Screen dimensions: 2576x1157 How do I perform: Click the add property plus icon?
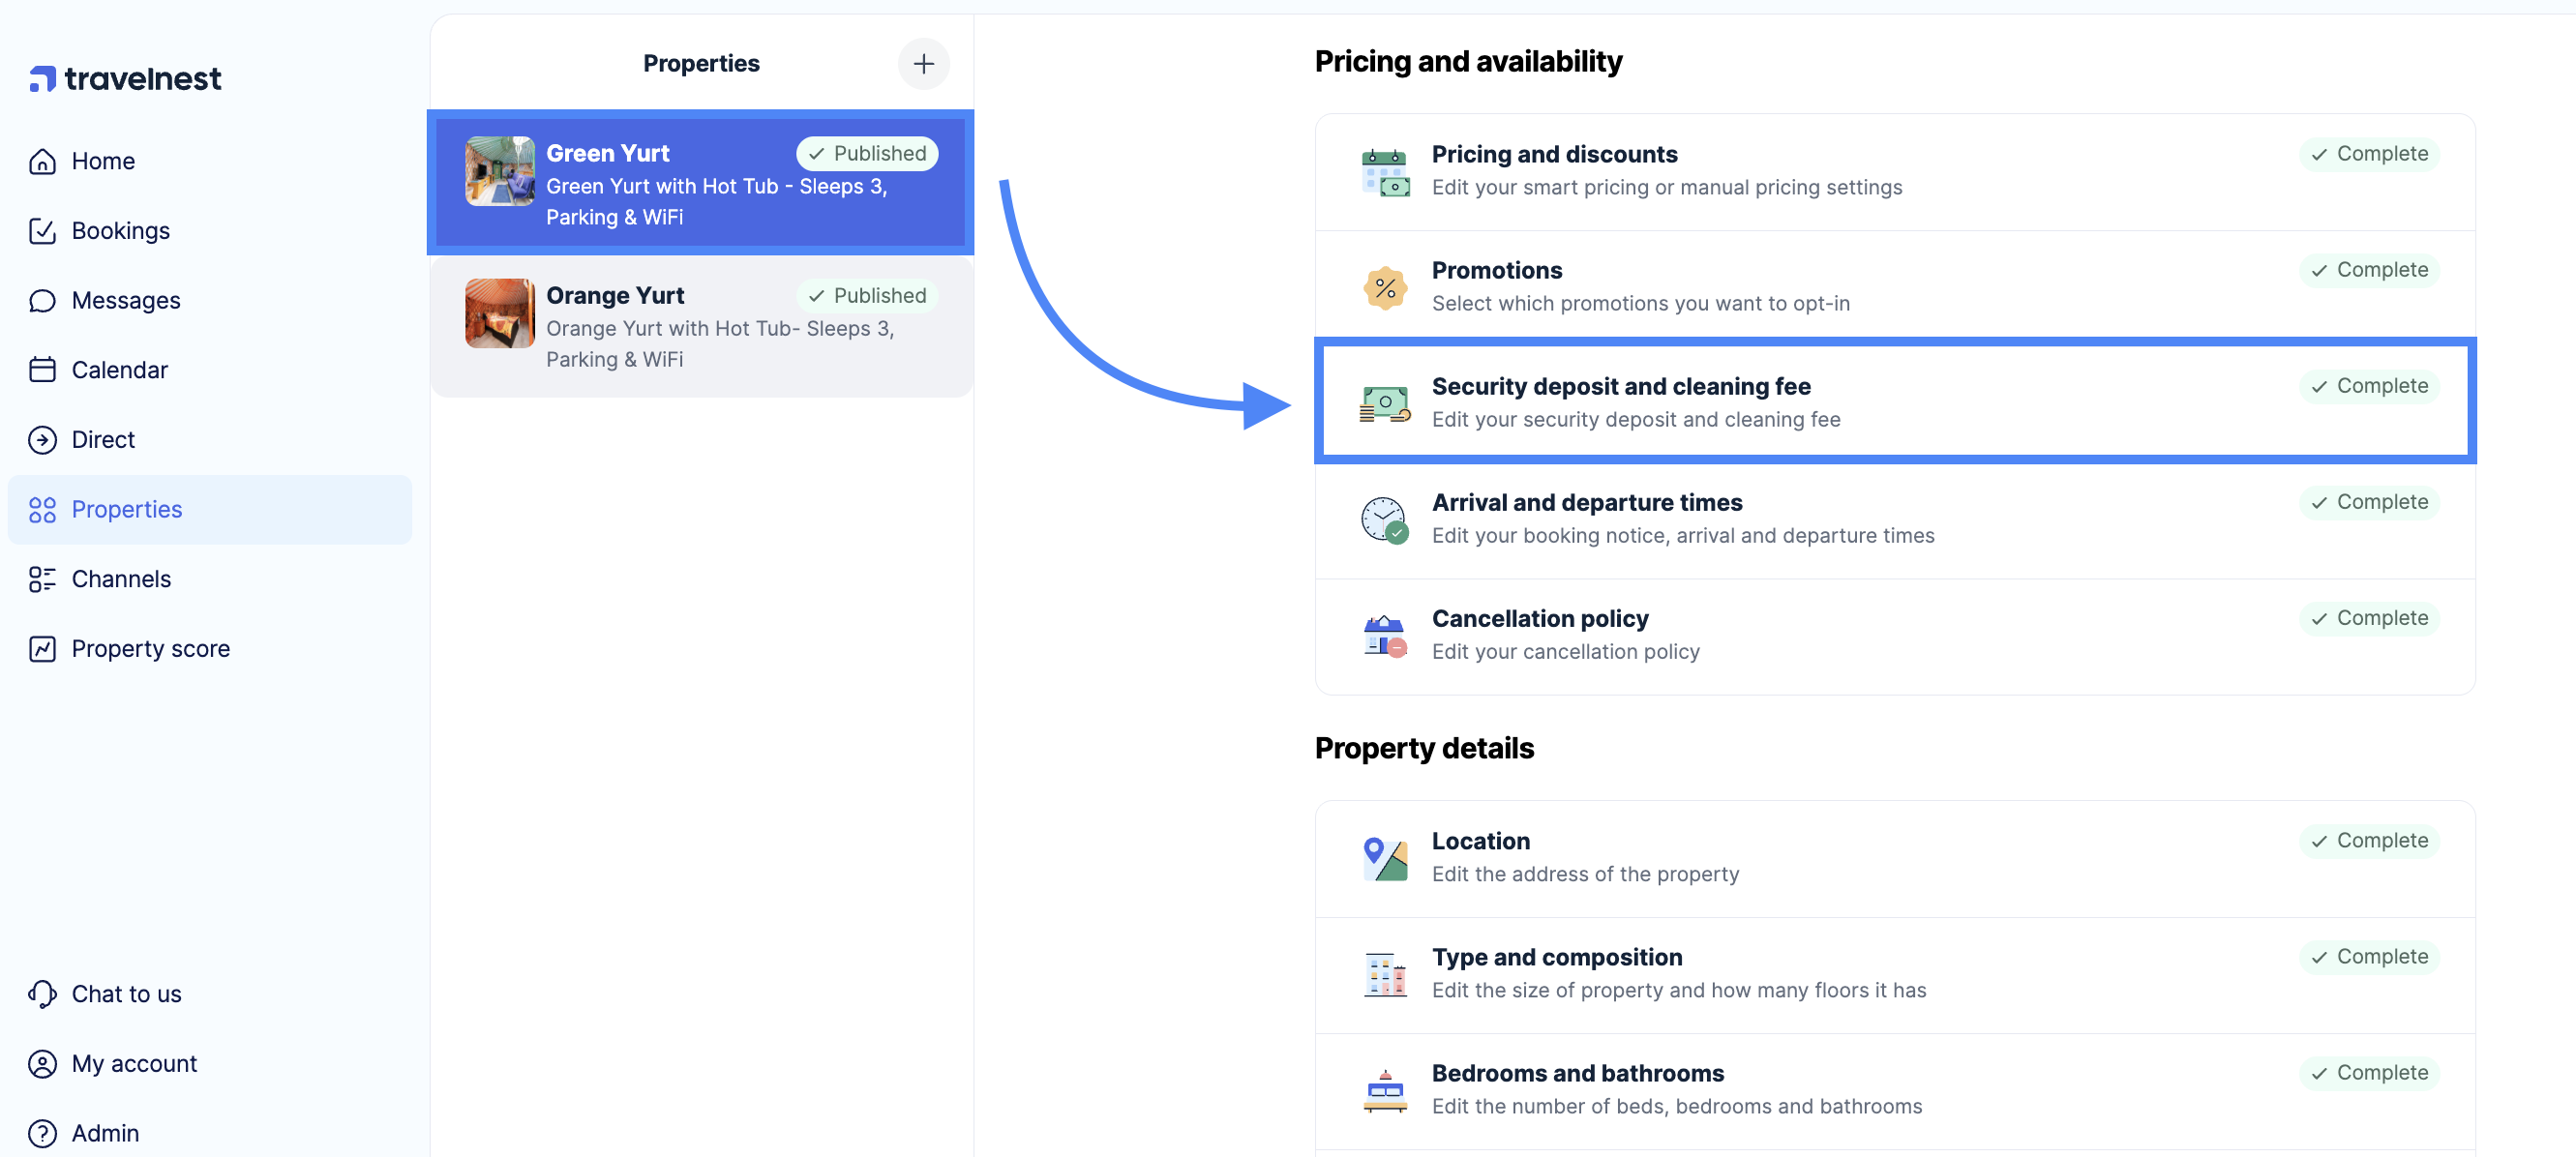tap(923, 64)
